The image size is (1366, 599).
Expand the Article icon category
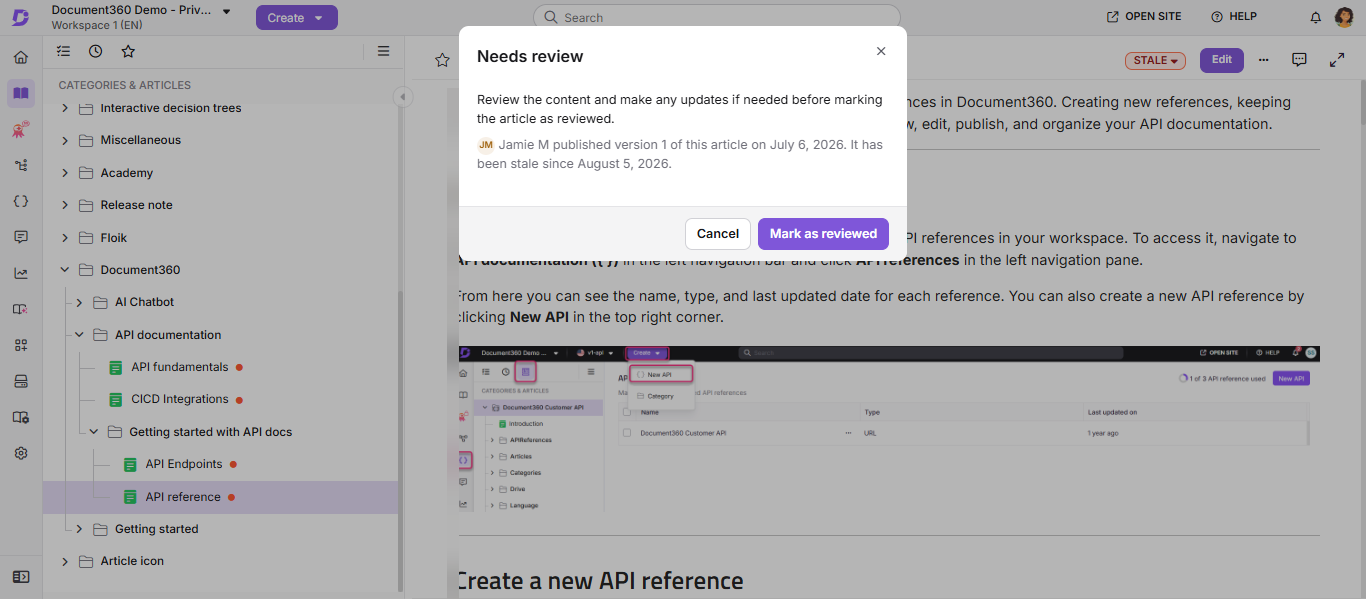[66, 561]
